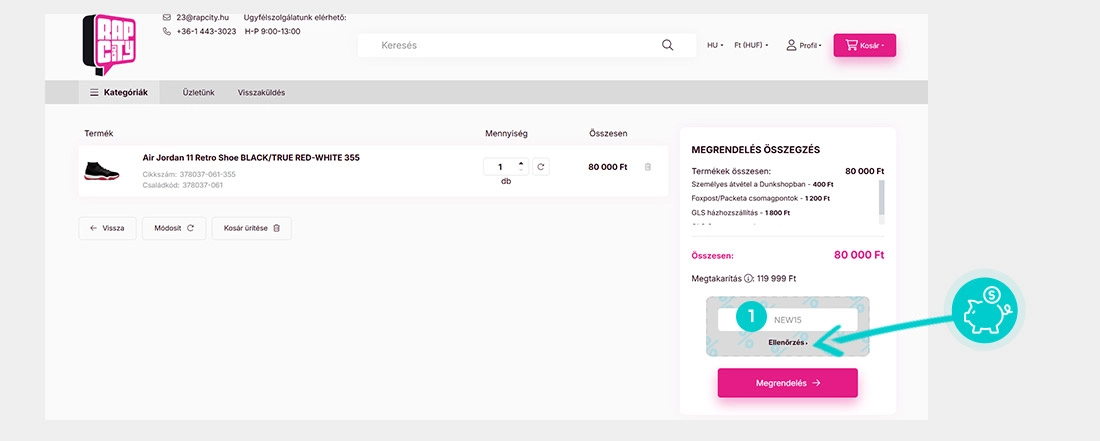Click the Vissza back button

point(107,228)
